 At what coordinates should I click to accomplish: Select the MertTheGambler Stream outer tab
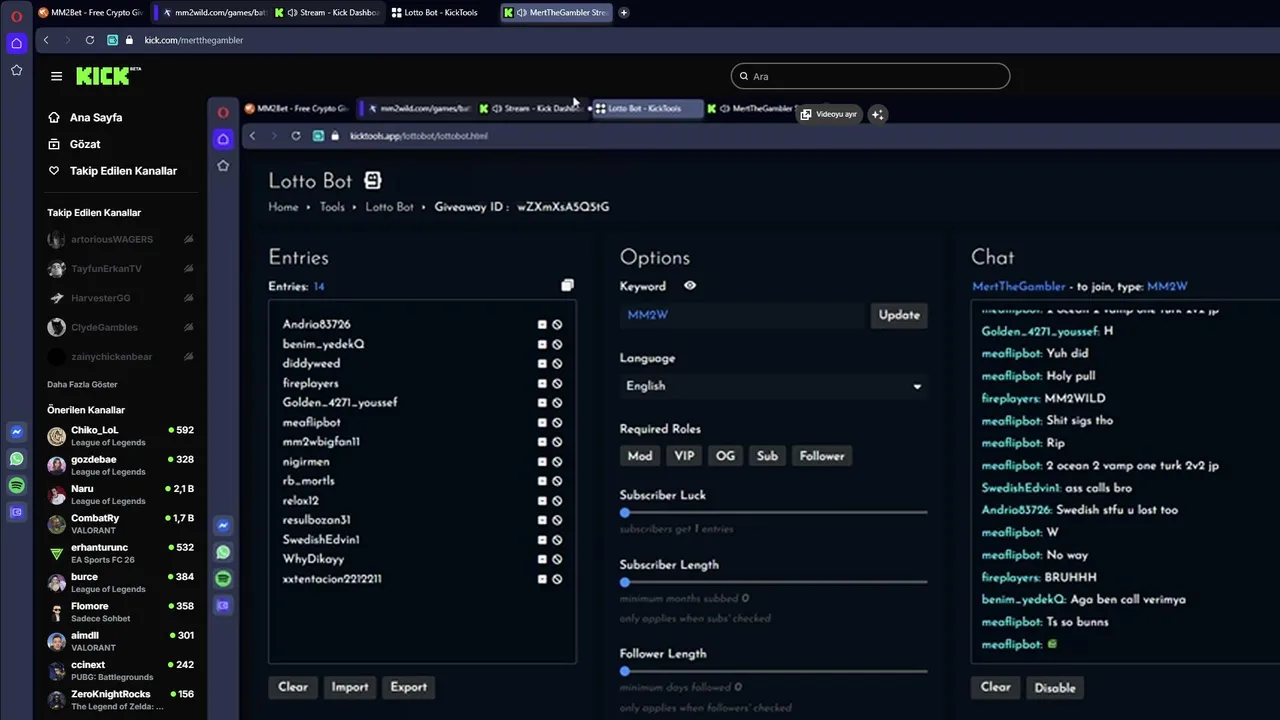556,13
